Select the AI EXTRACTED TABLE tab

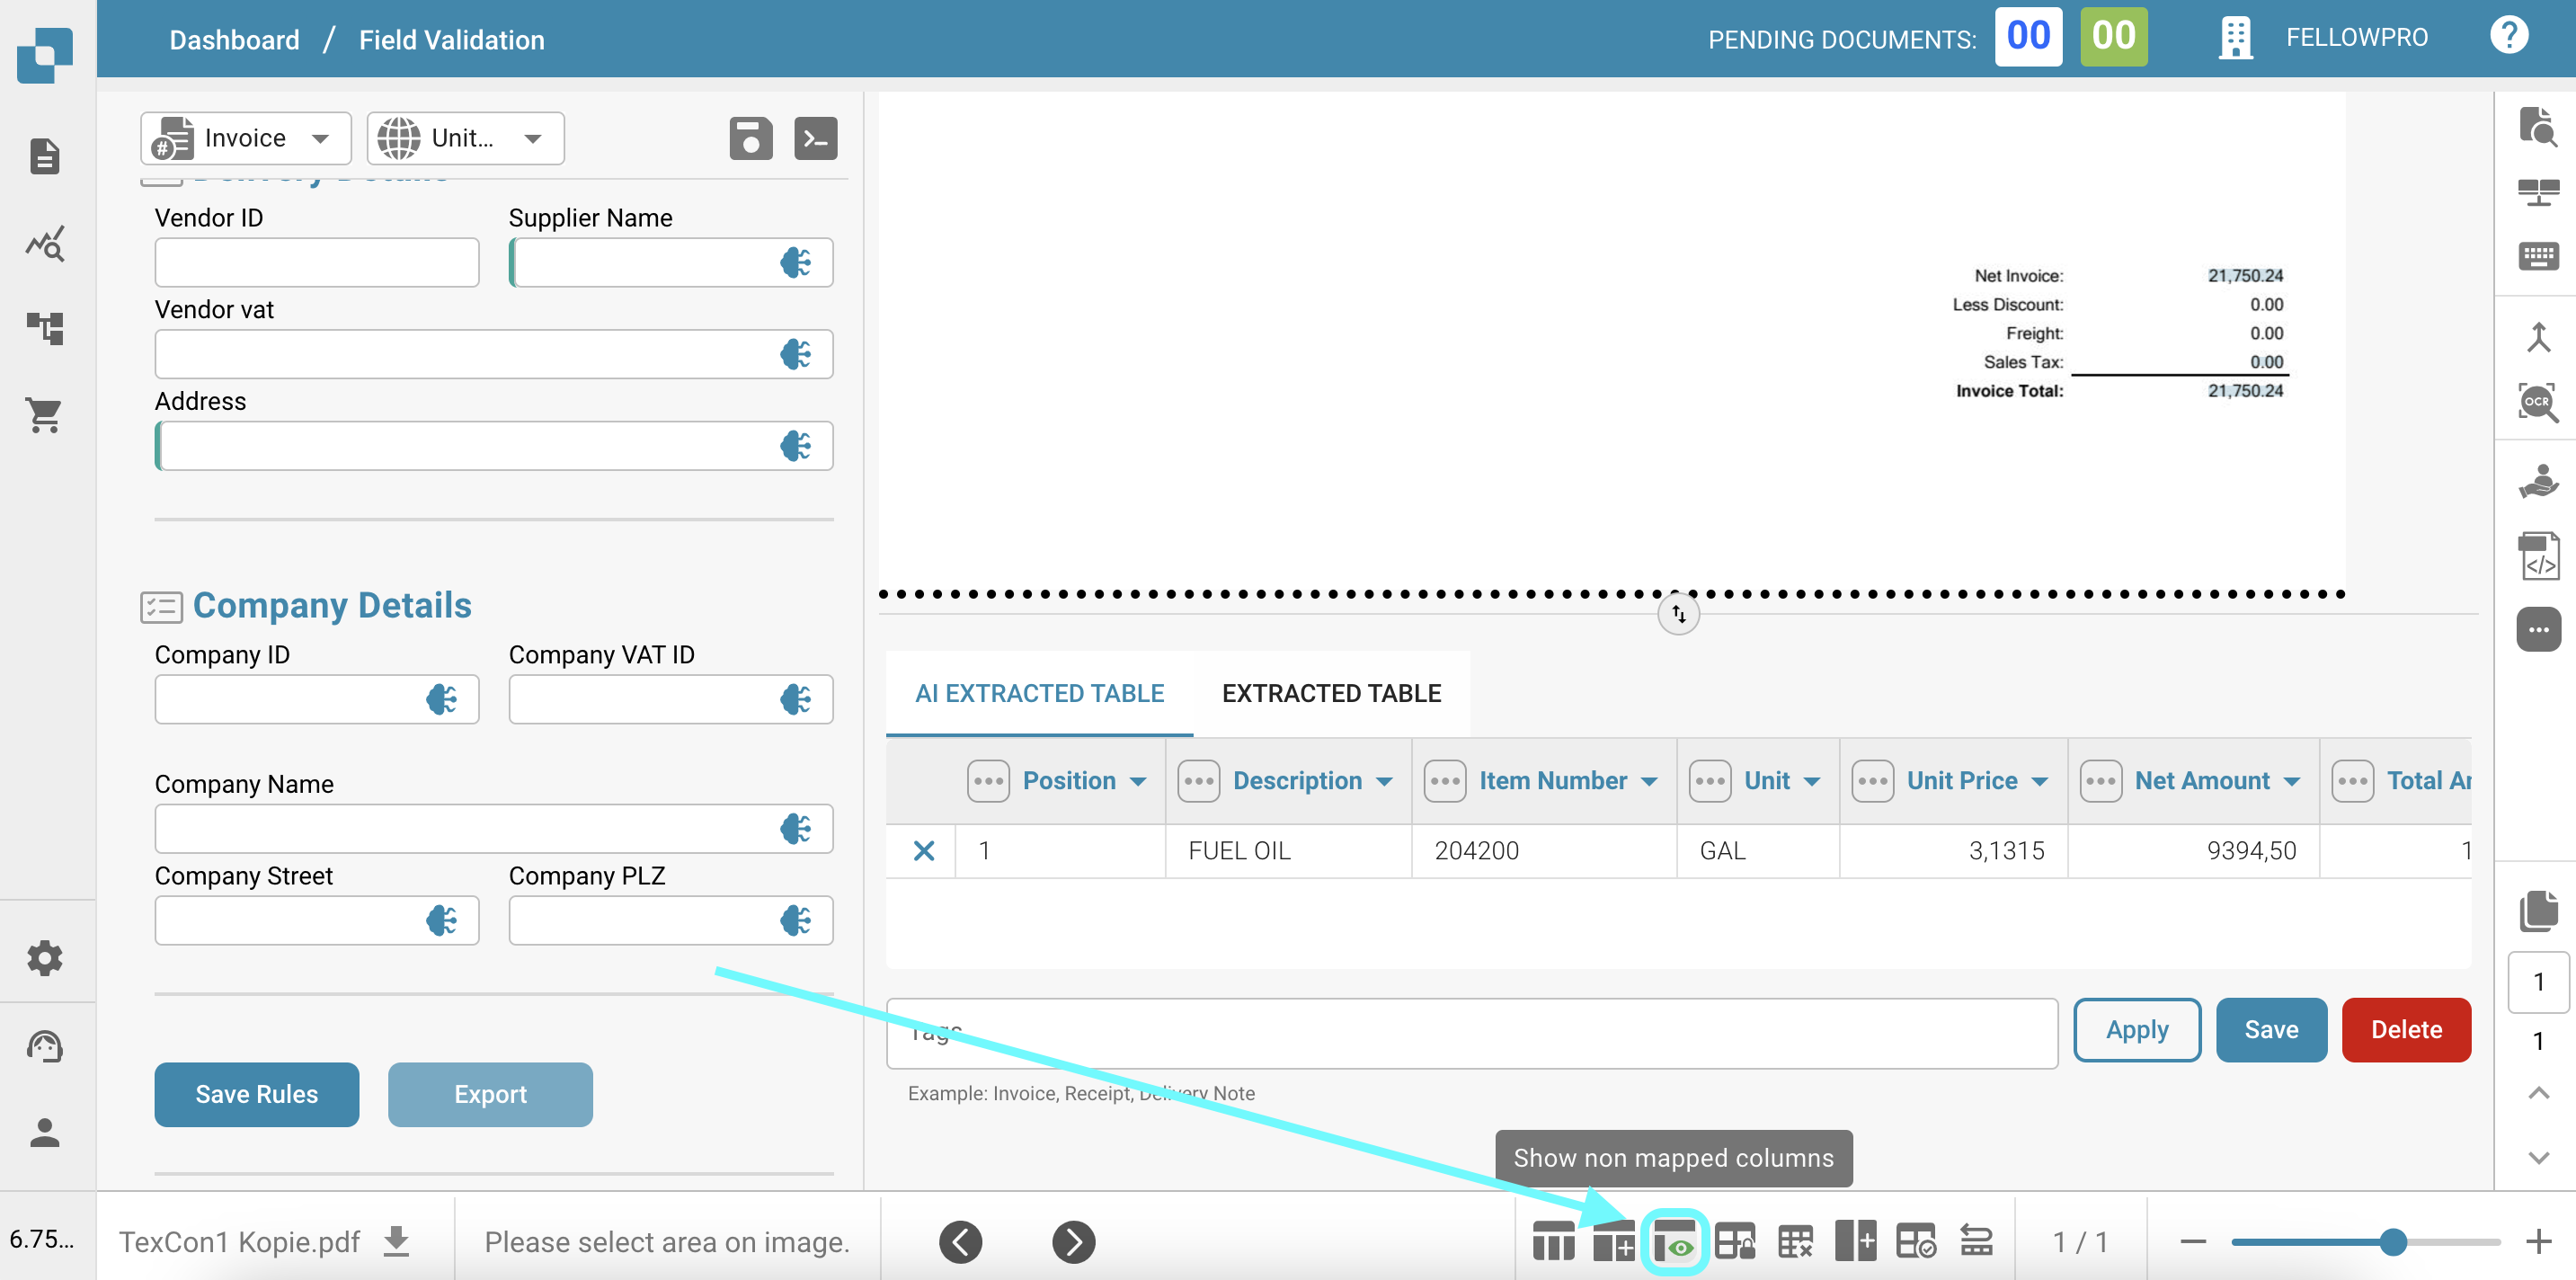(1039, 693)
